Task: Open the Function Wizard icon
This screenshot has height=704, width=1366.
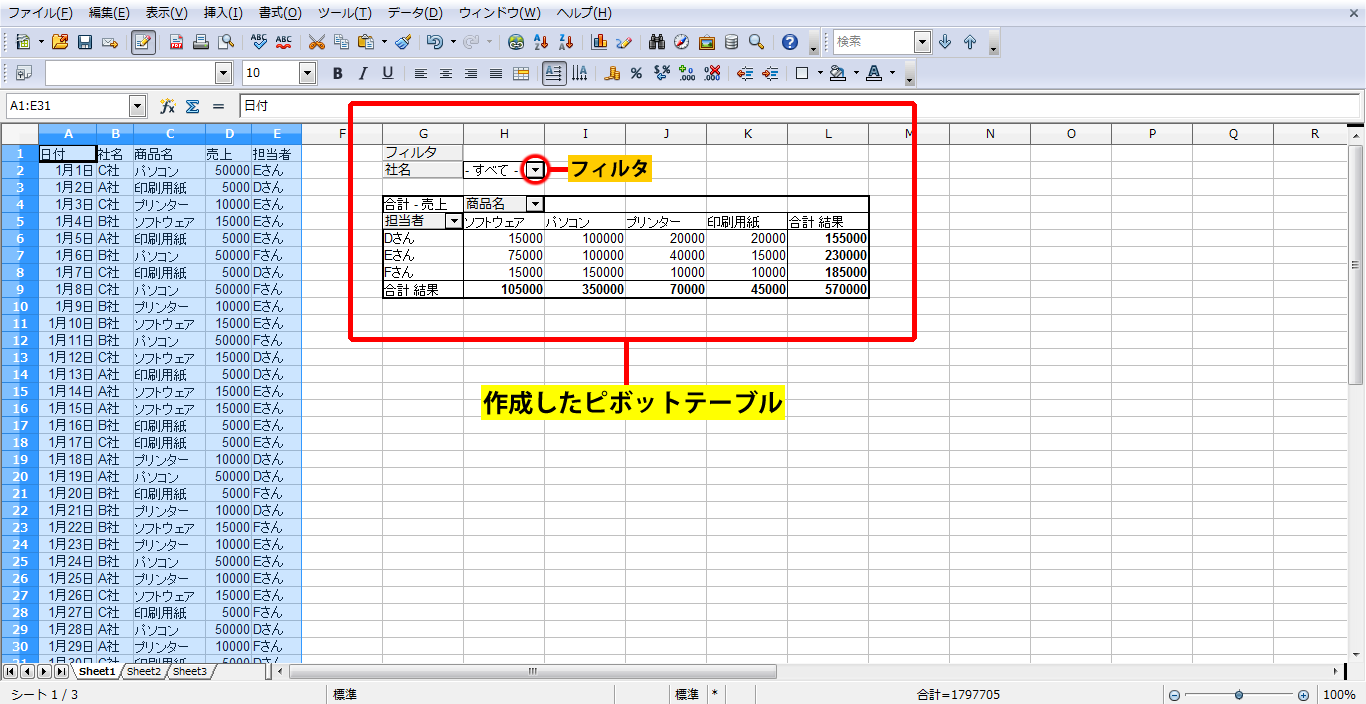Action: pos(167,106)
